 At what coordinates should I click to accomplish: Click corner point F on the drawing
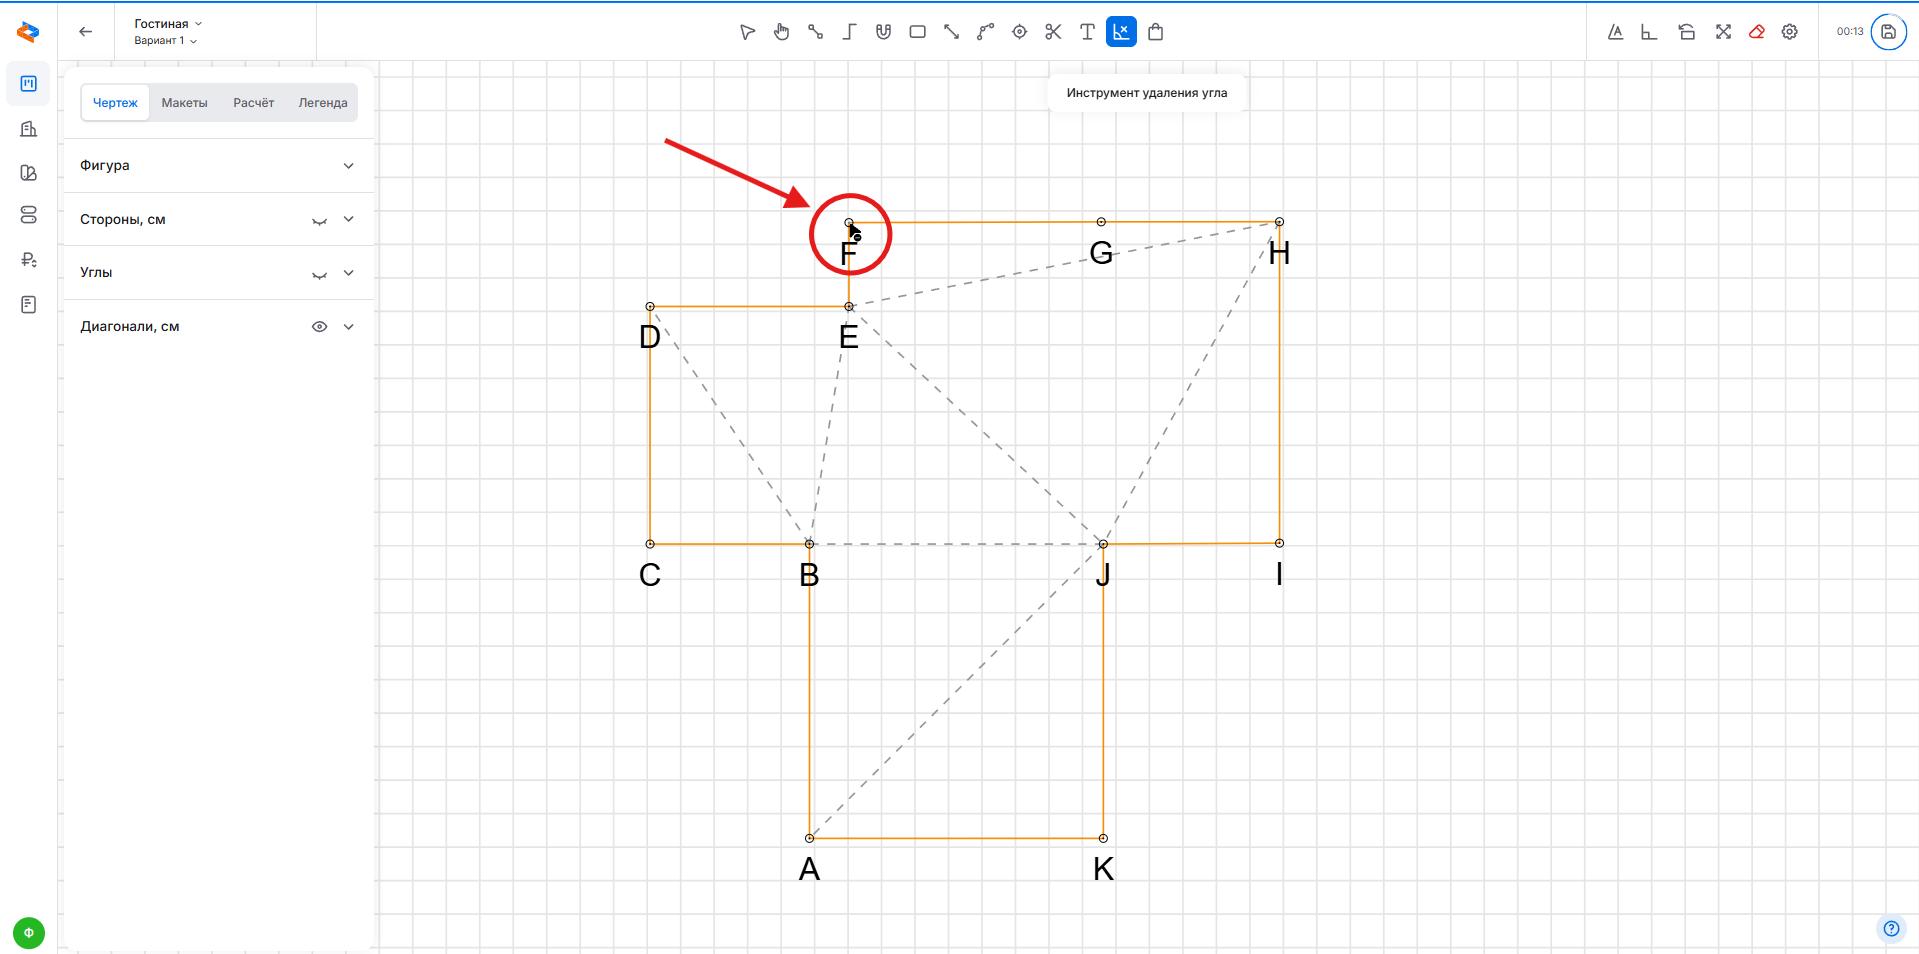pos(849,222)
